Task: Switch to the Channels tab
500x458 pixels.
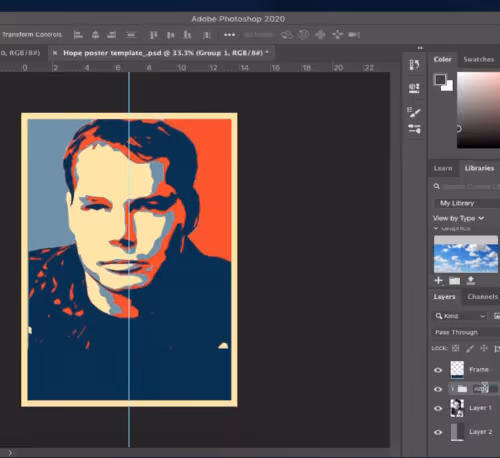Action: pos(482,296)
